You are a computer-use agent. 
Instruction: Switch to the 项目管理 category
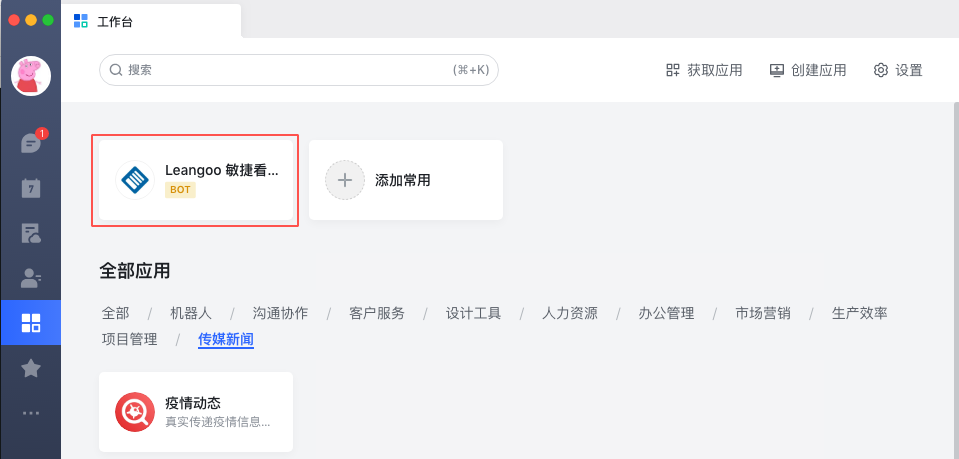point(129,339)
